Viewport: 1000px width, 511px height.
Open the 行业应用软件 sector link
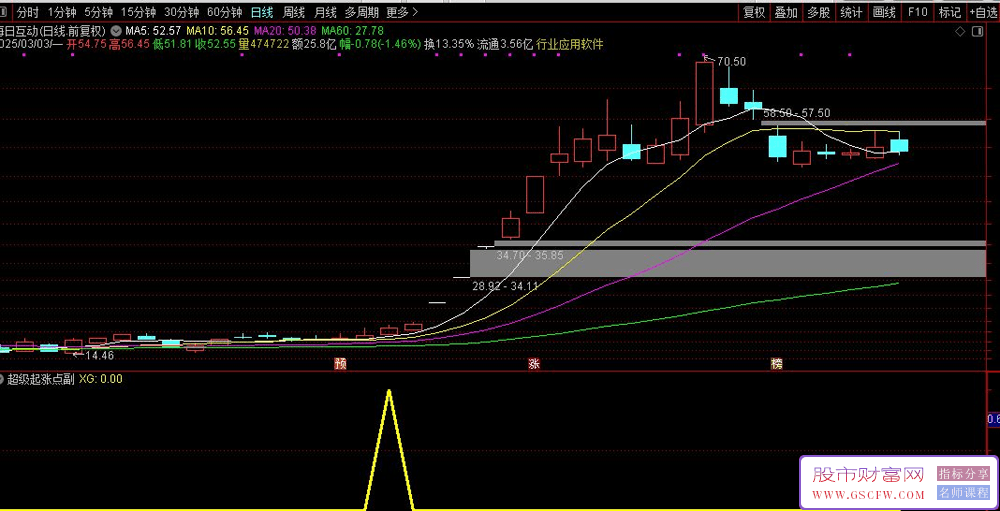569,44
